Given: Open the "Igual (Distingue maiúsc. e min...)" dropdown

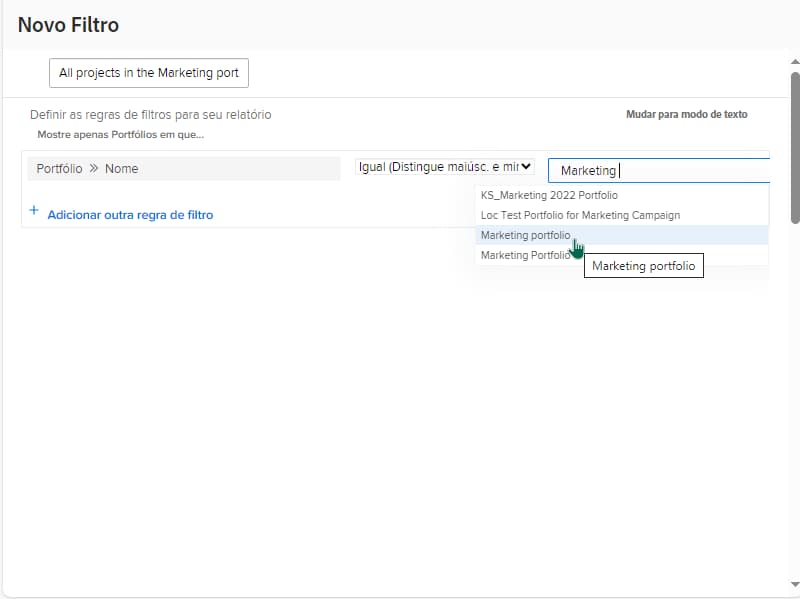Looking at the screenshot, I should click(443, 167).
